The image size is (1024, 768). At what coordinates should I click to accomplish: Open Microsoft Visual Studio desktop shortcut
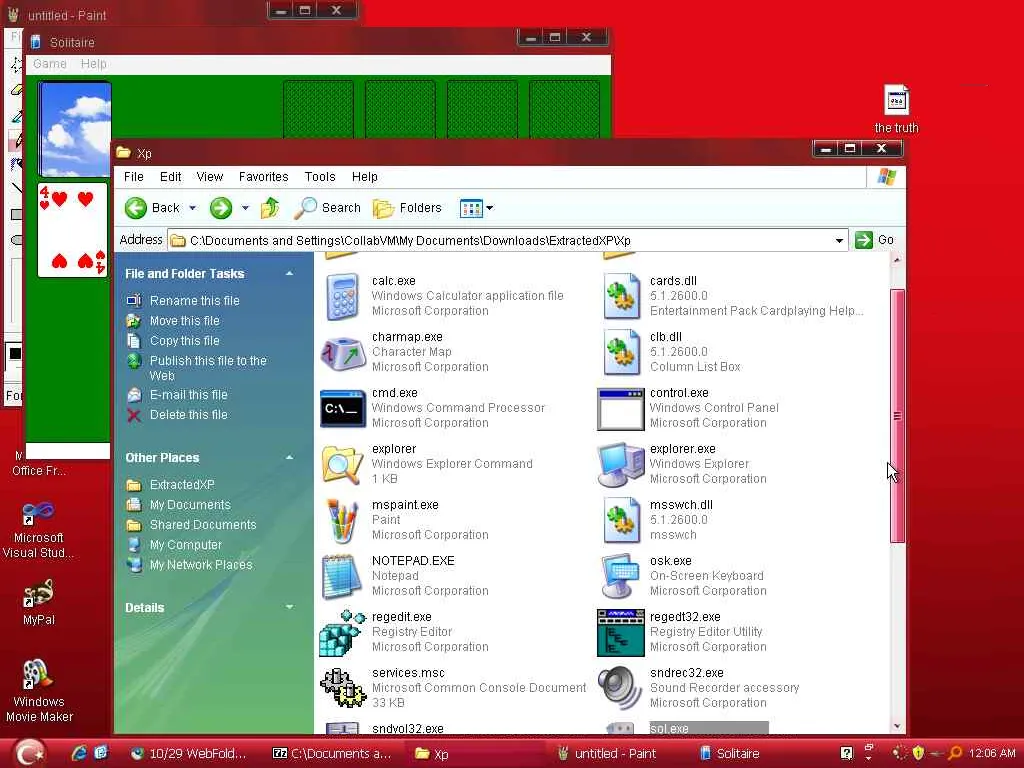(x=38, y=530)
